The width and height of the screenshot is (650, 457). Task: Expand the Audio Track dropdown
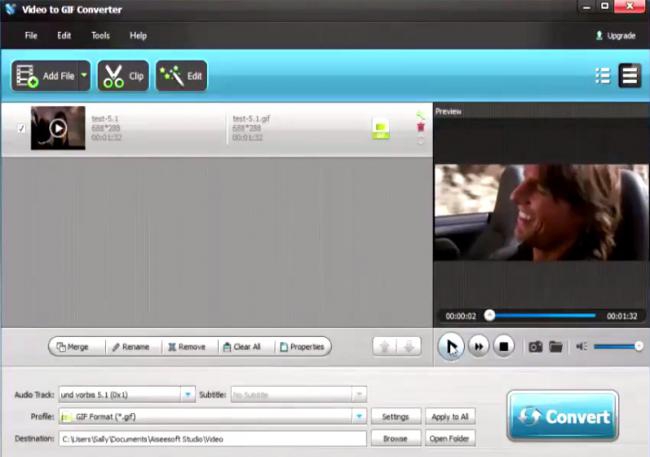pyautogui.click(x=187, y=394)
